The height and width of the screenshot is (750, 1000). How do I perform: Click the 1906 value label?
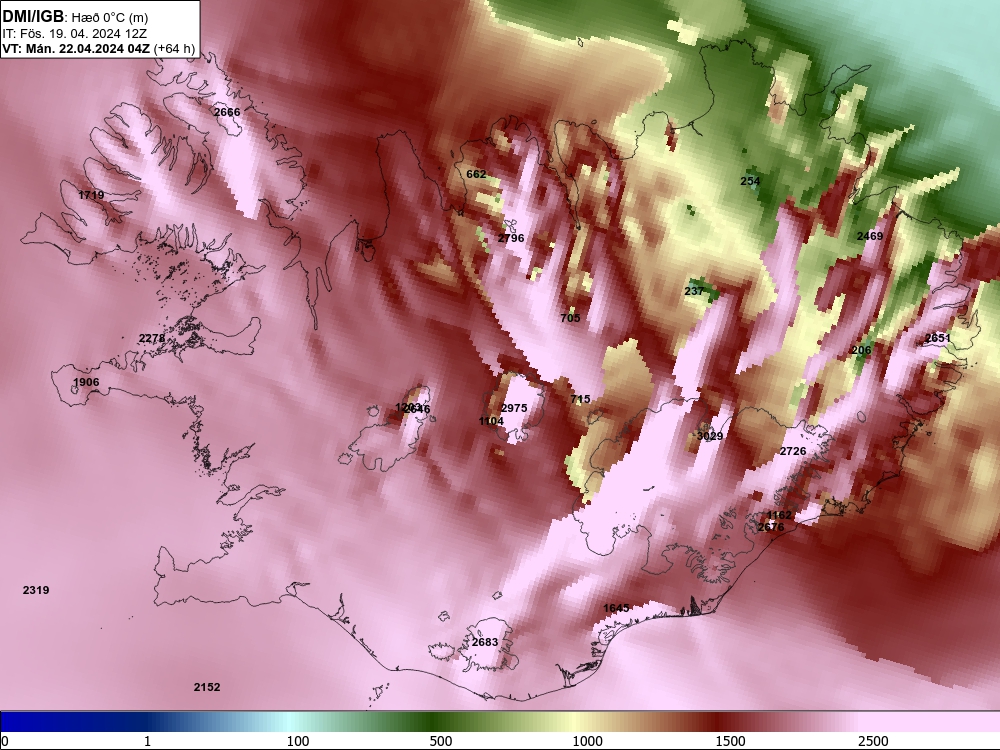pos(86,382)
